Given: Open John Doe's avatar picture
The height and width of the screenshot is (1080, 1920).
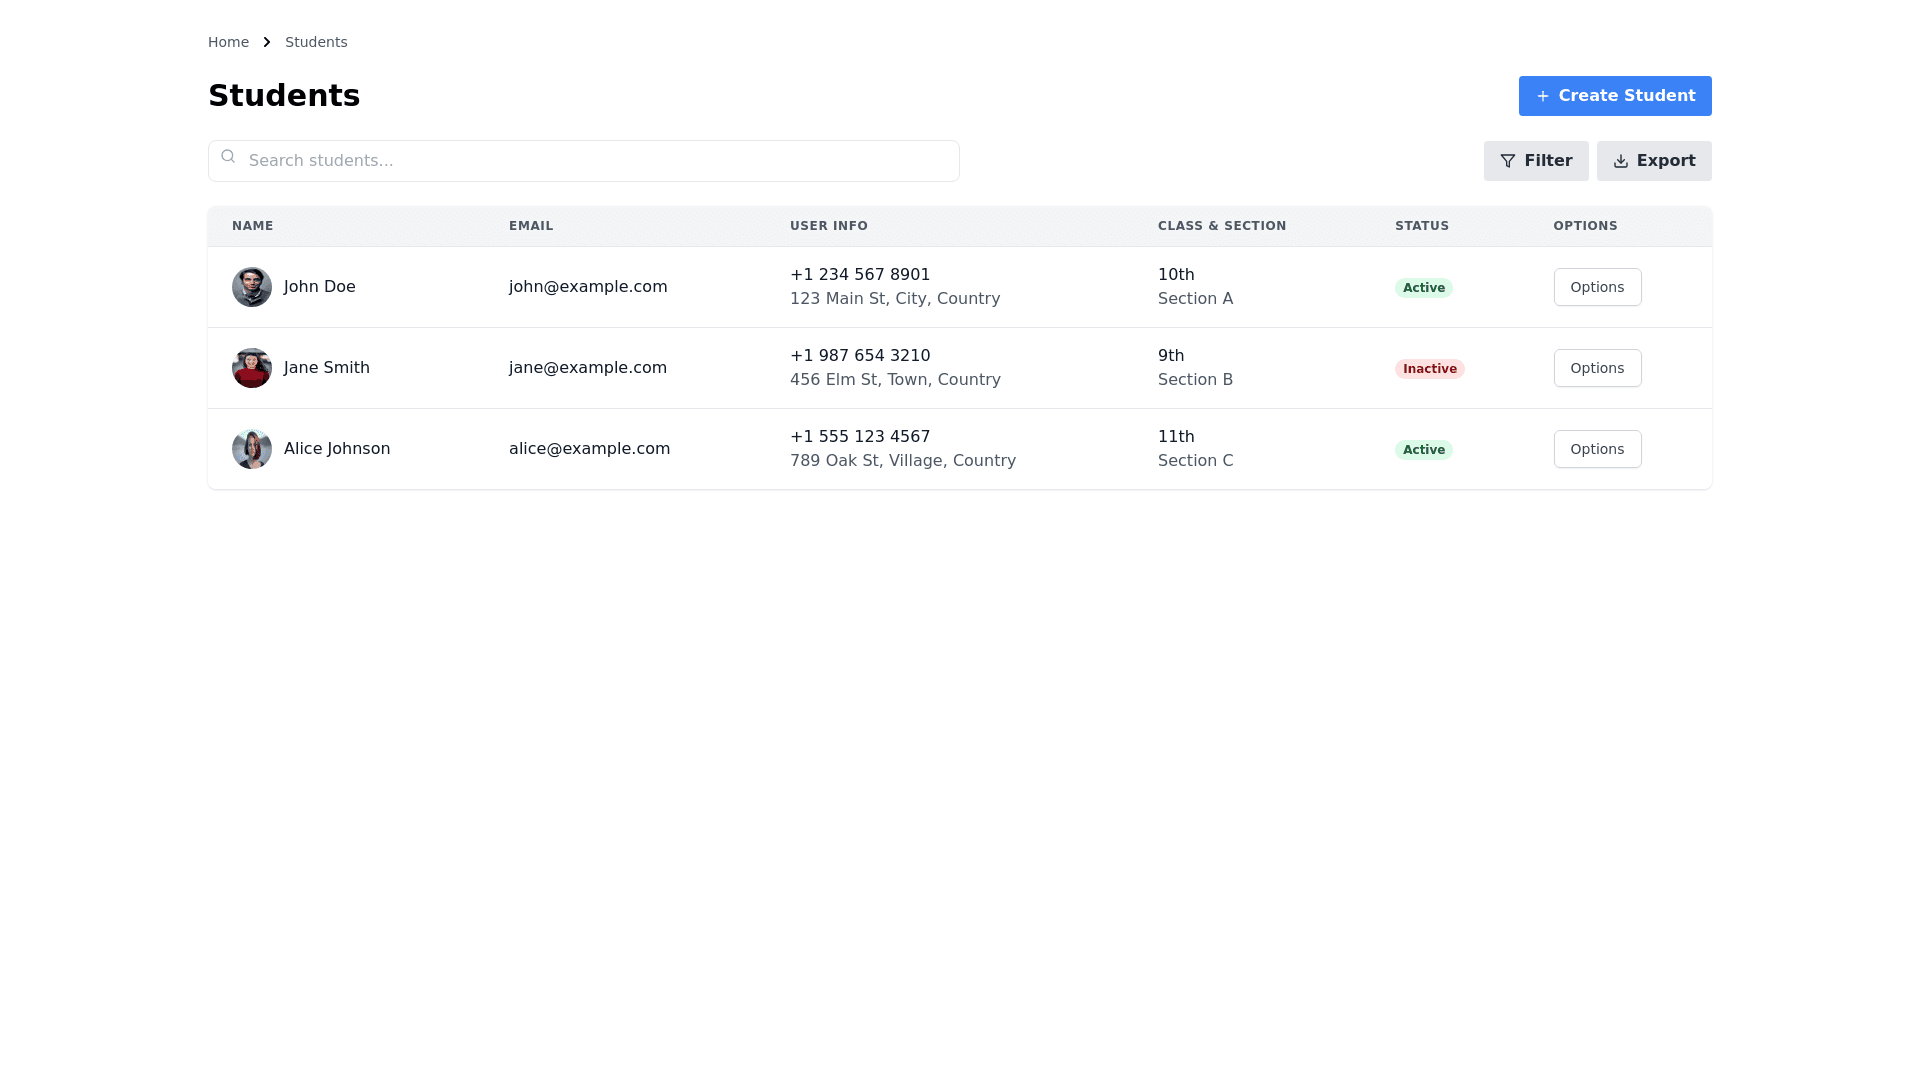Looking at the screenshot, I should coord(252,287).
